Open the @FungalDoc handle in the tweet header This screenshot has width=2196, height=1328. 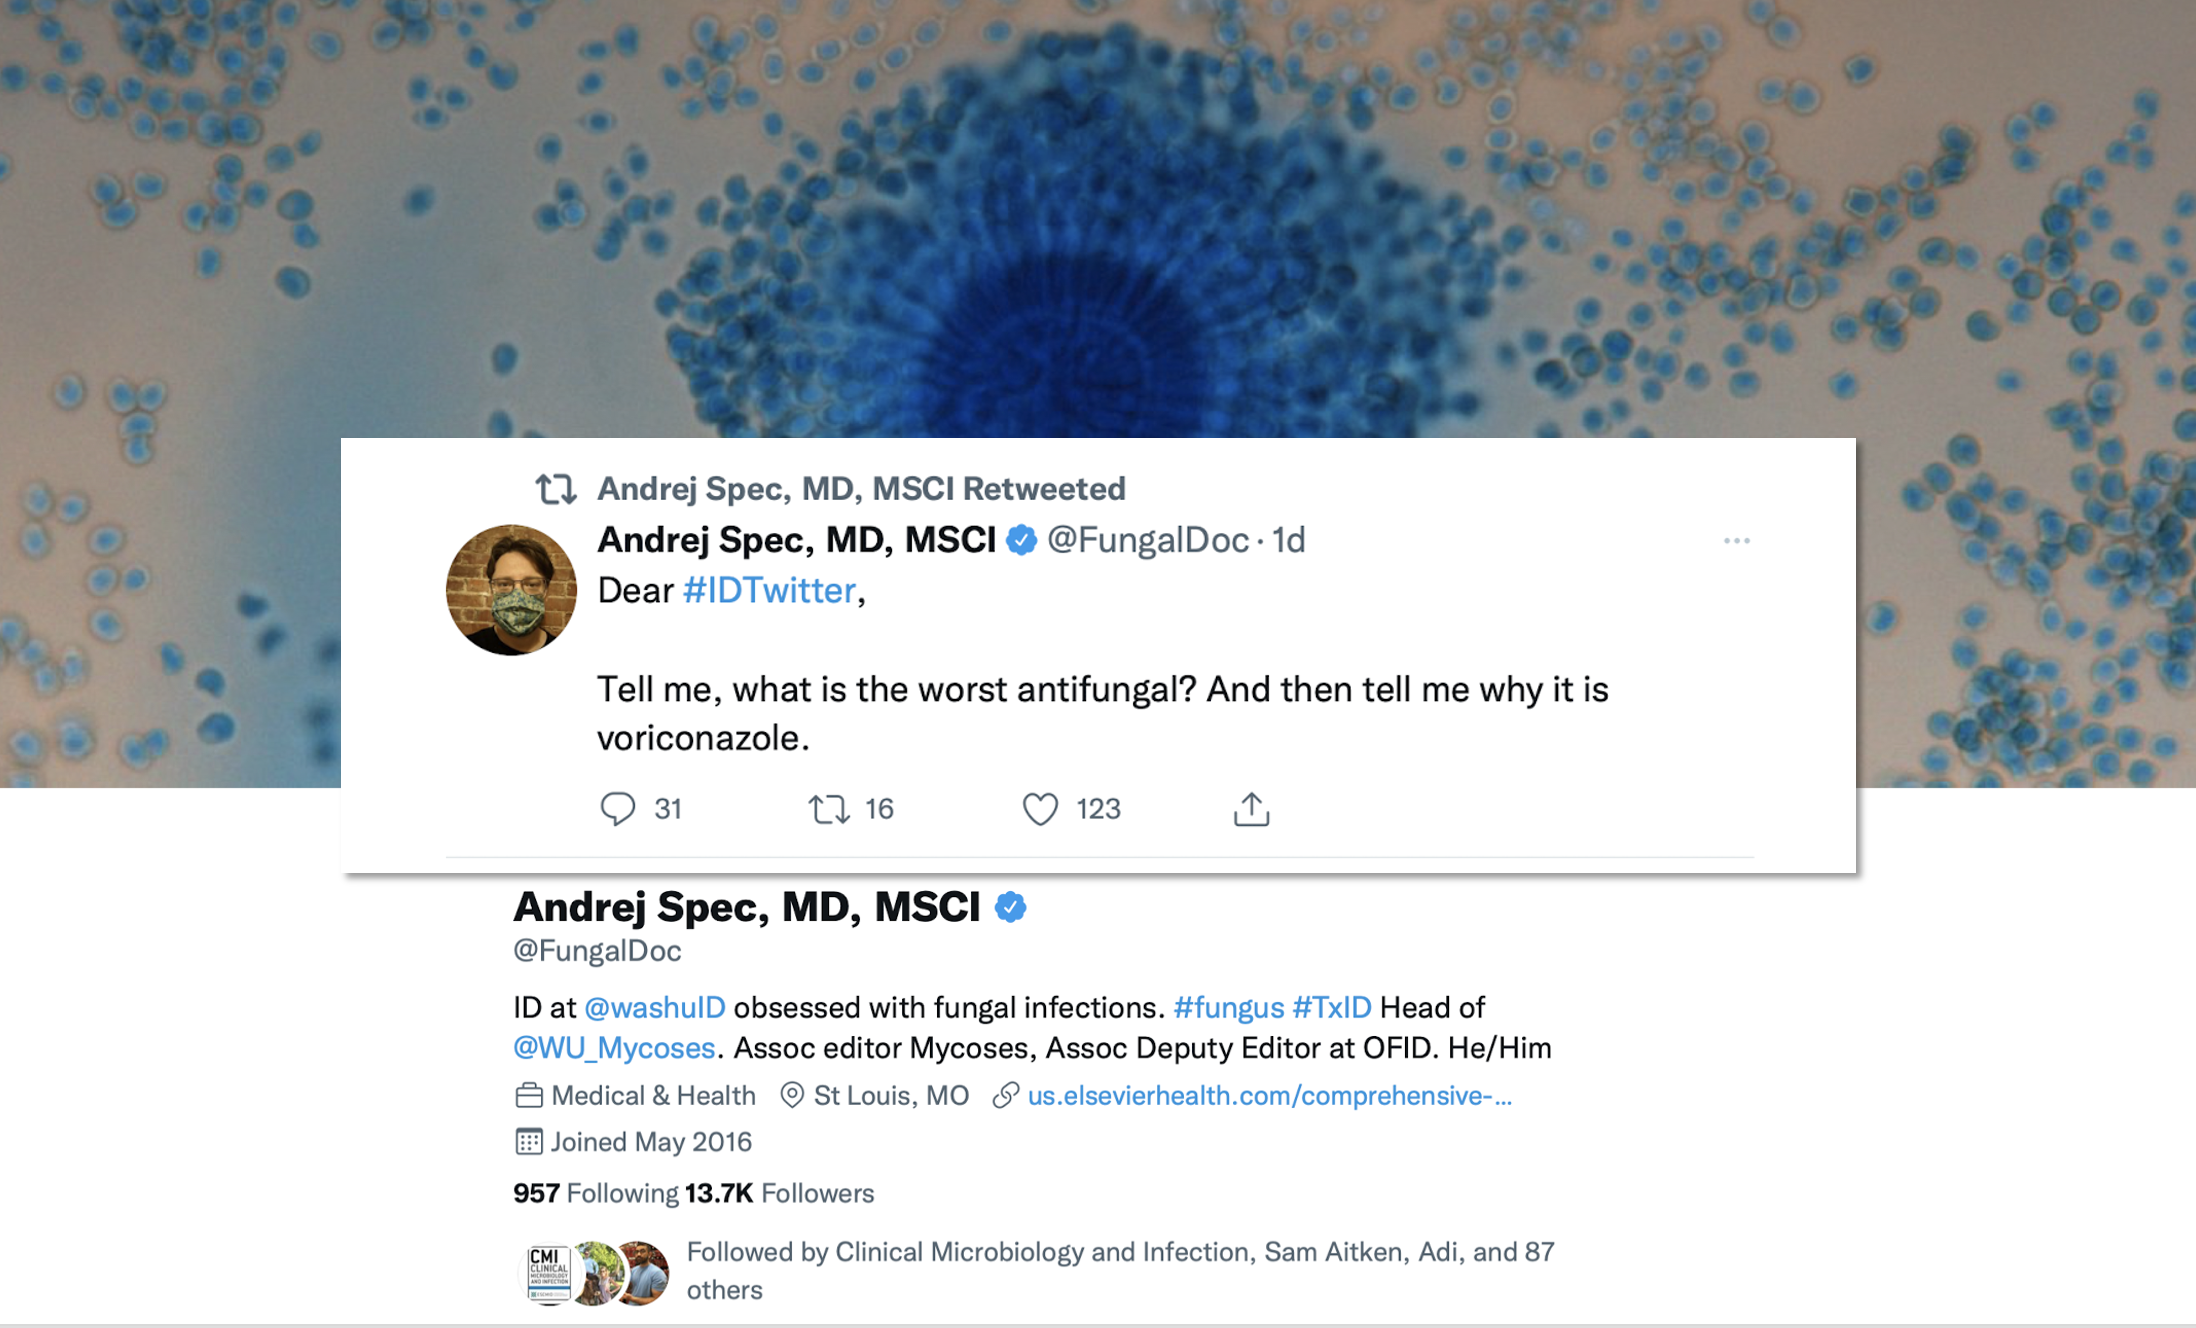(x=1147, y=541)
